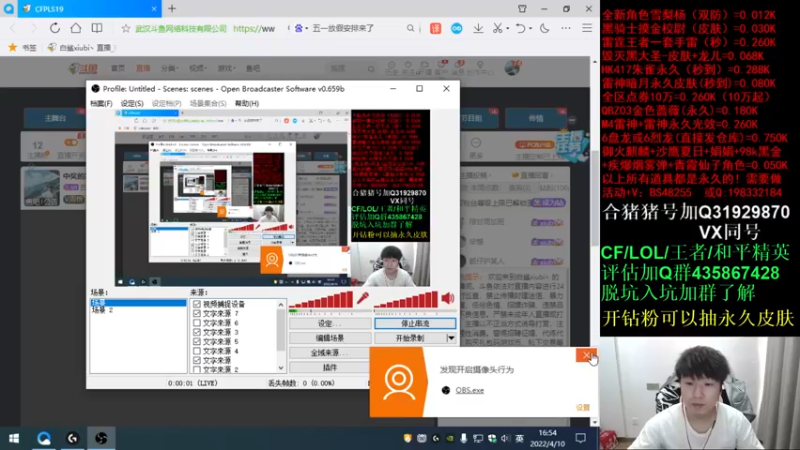
Task: Open the reading mode book icon
Action: pyautogui.click(x=96, y=28)
